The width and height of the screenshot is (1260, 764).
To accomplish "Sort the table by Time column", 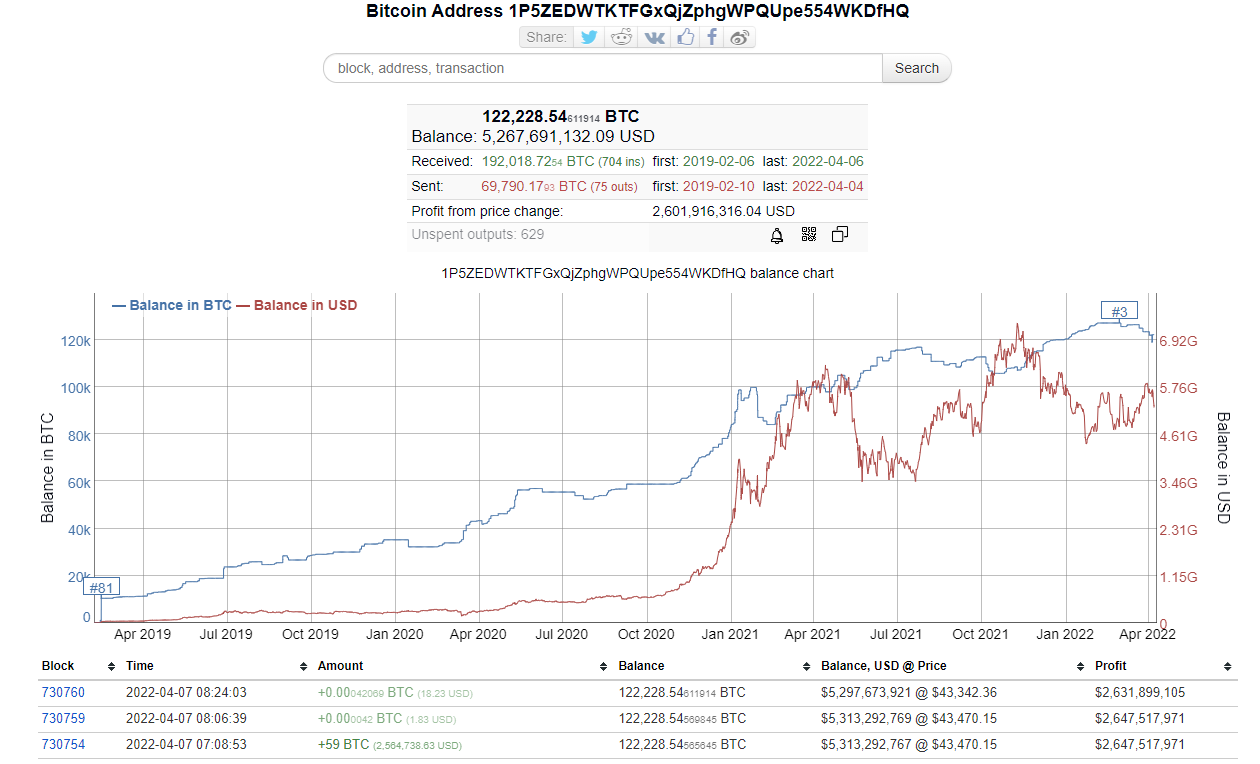I will point(138,666).
